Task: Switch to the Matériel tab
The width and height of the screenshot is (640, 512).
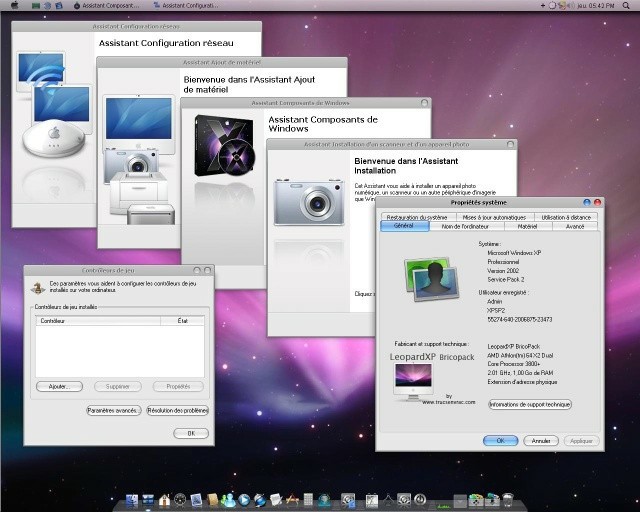Action: pos(527,226)
